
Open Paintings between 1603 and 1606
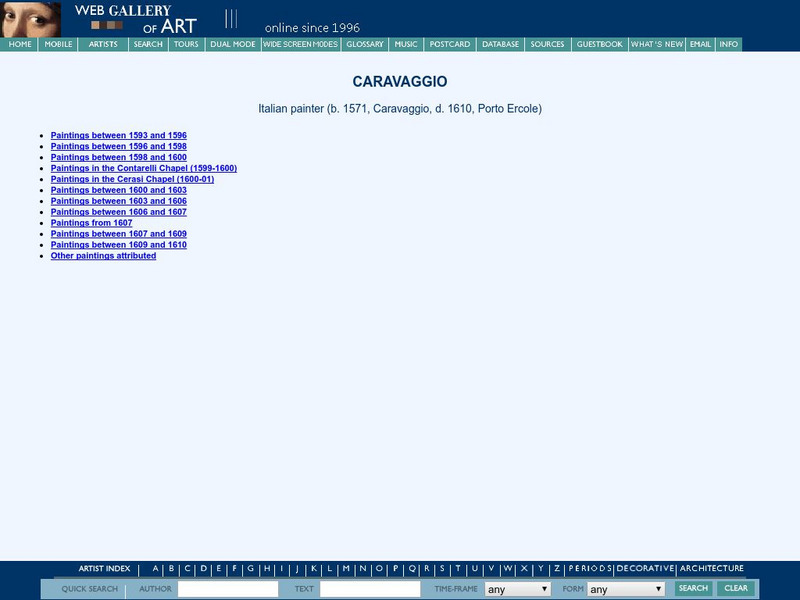coord(118,201)
